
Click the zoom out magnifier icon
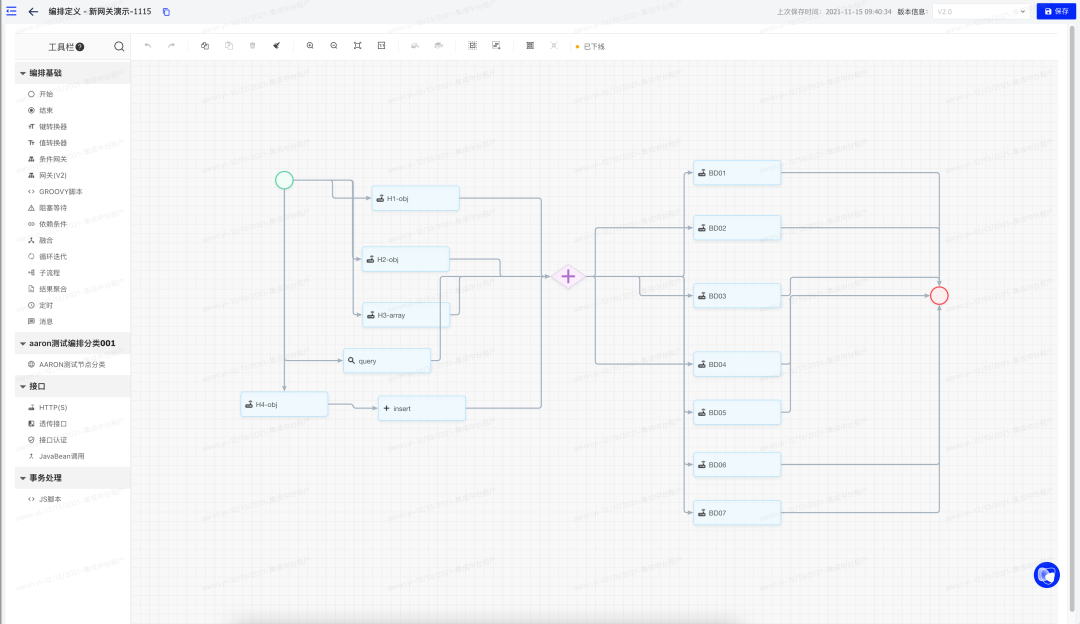(x=333, y=46)
